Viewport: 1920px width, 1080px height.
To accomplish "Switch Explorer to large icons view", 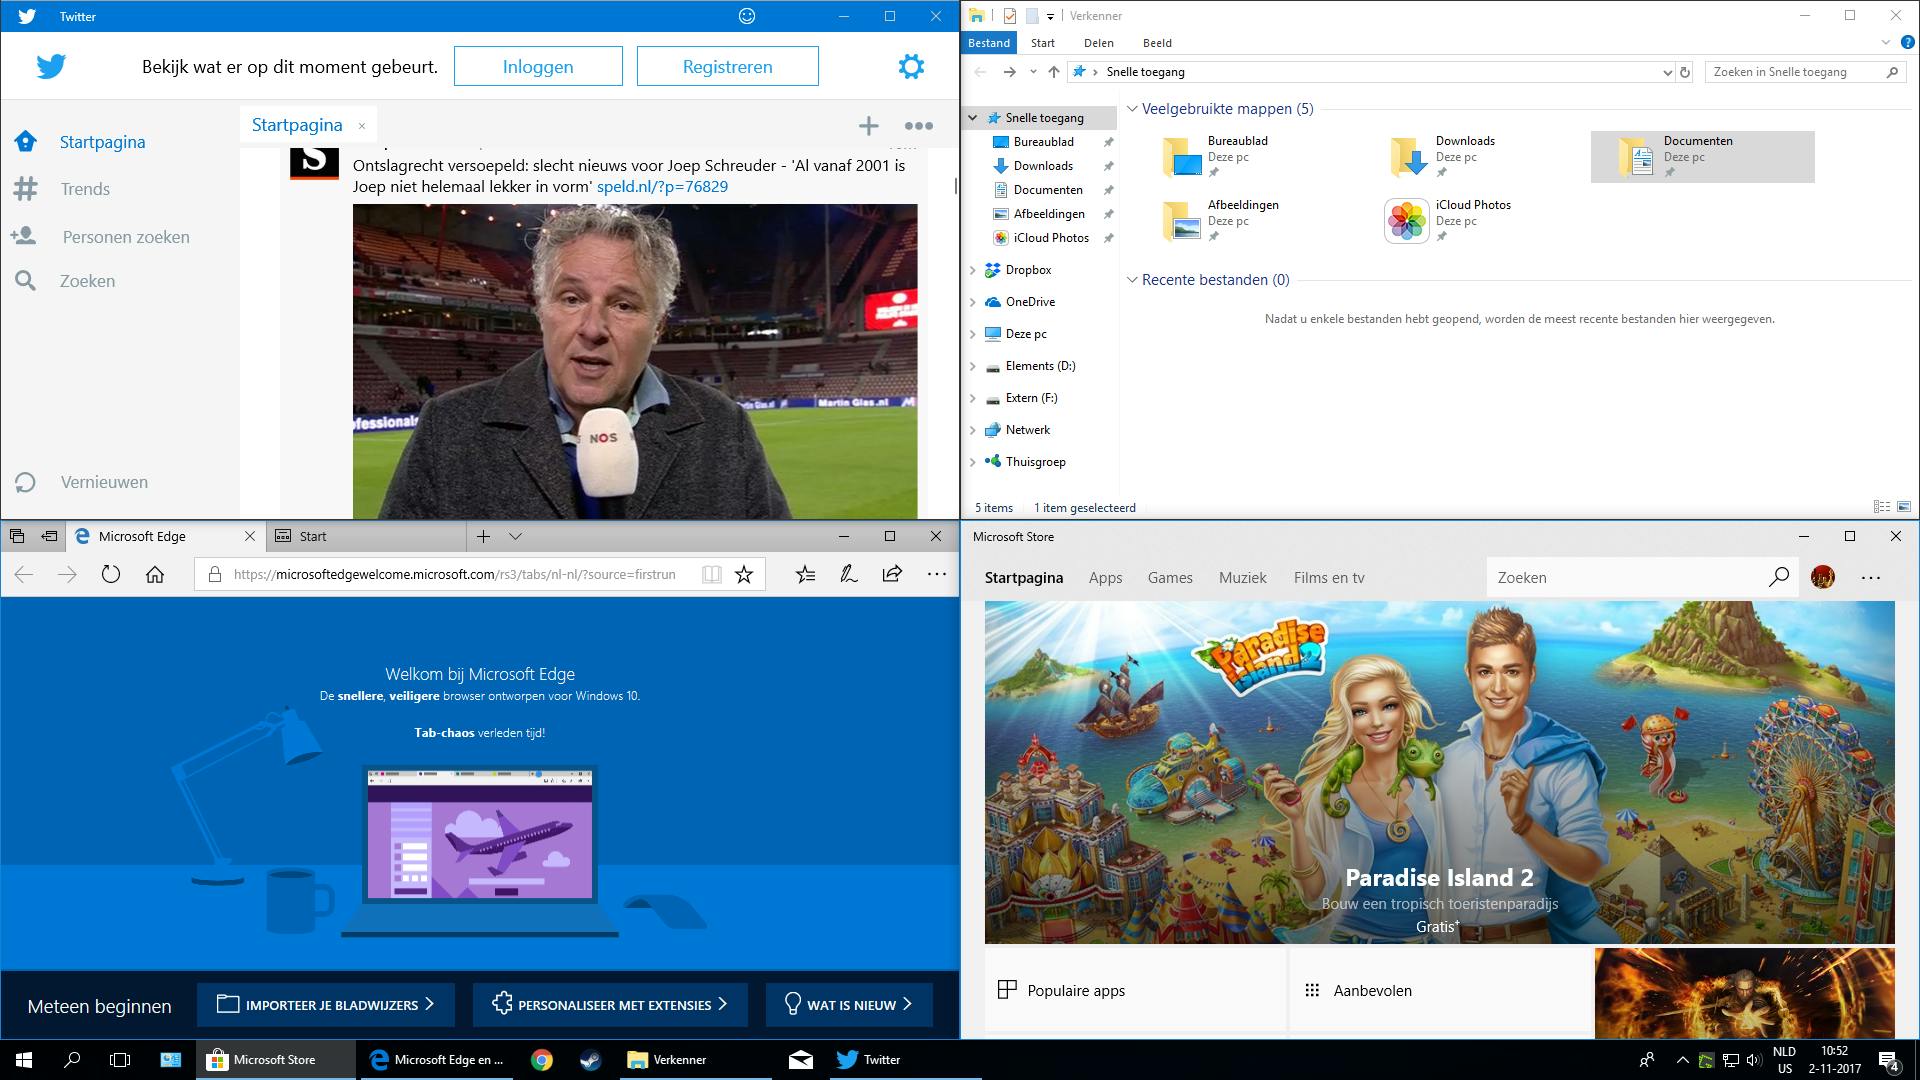I will pos(1904,507).
